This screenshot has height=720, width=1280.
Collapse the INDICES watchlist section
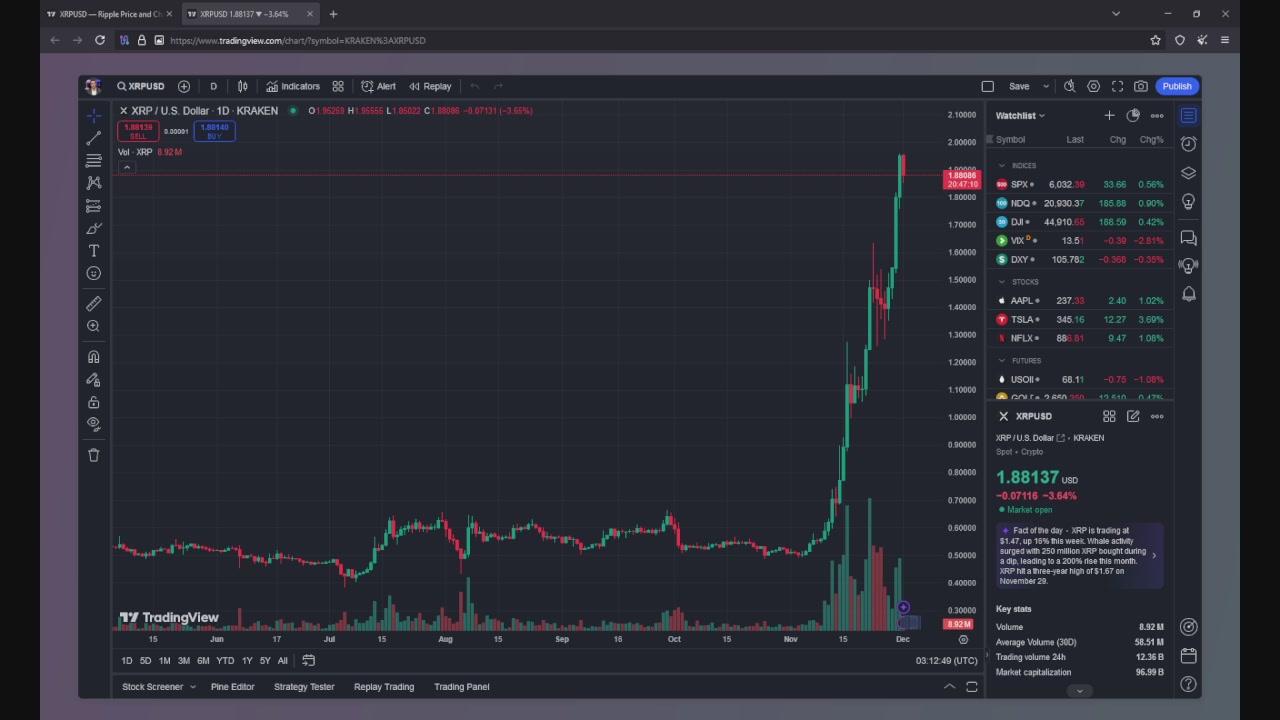1002,166
